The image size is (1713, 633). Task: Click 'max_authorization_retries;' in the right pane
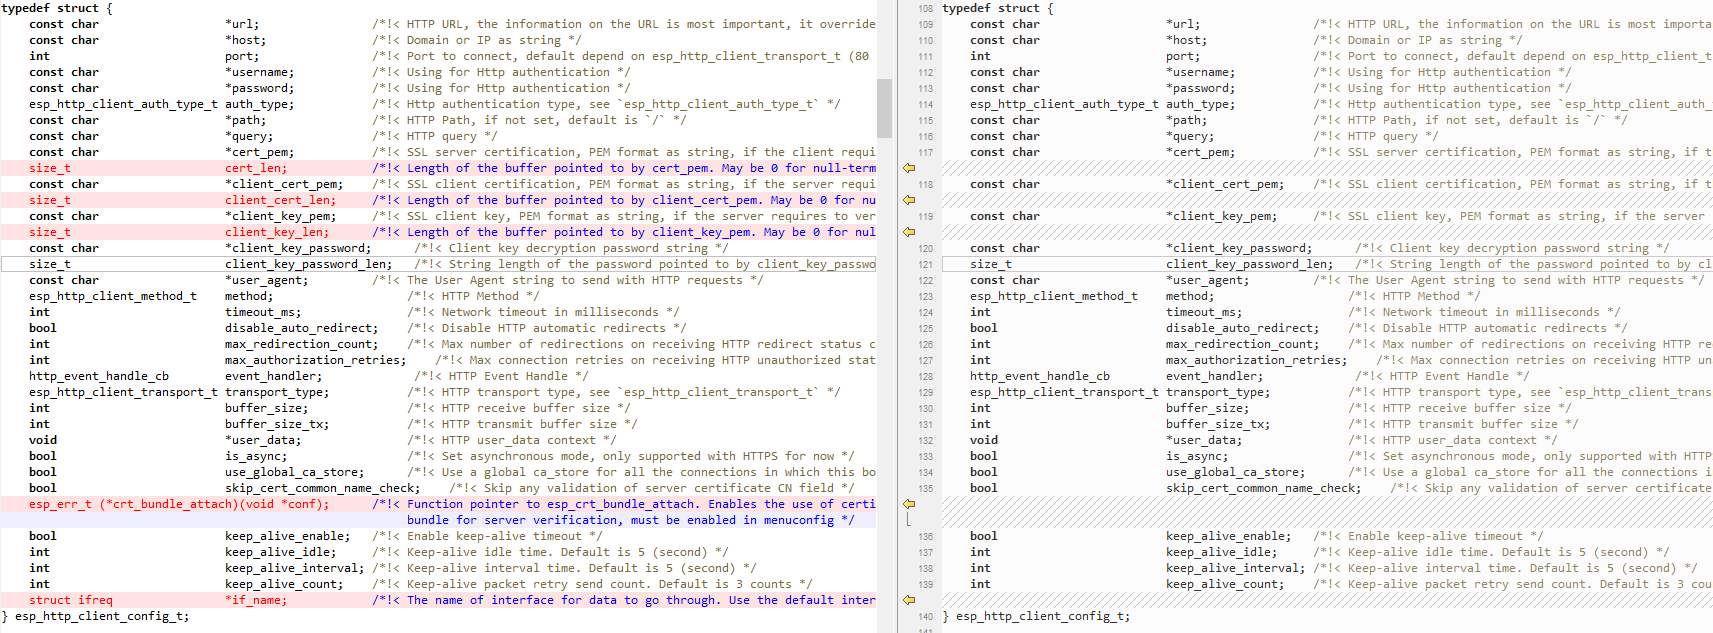pos(1257,360)
